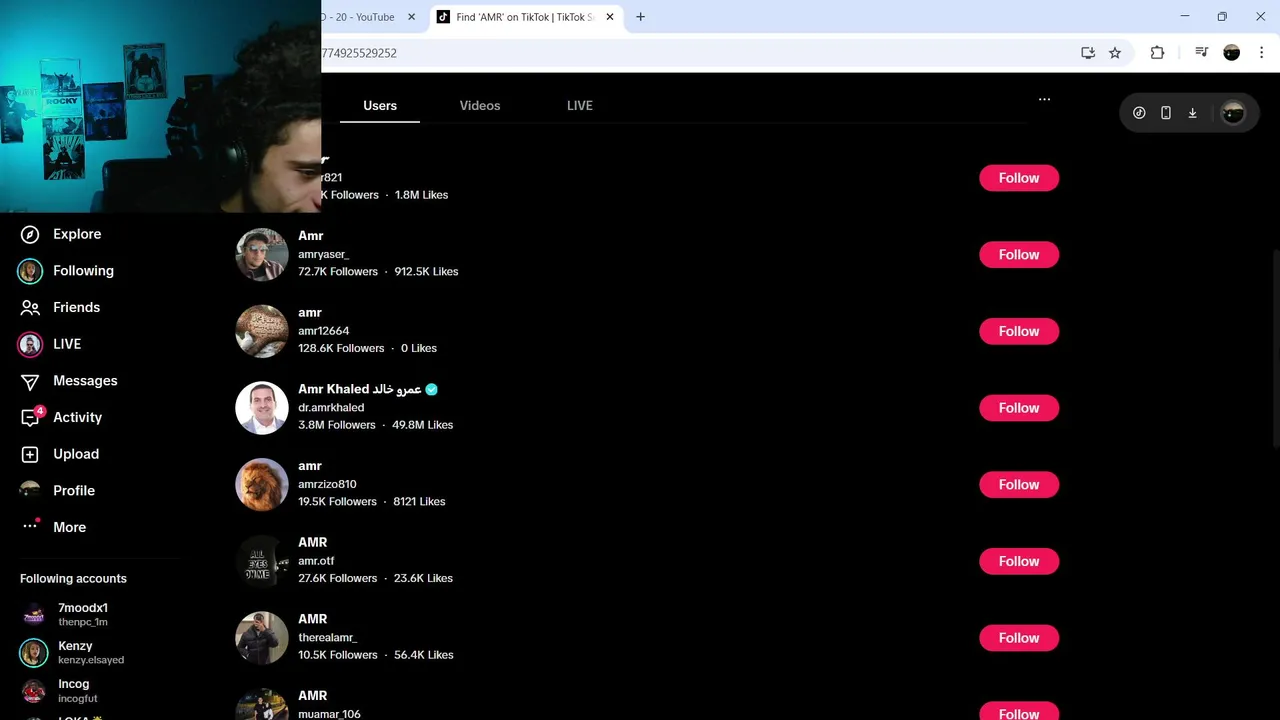Open a new browser tab
The image size is (1280, 720).
(640, 17)
